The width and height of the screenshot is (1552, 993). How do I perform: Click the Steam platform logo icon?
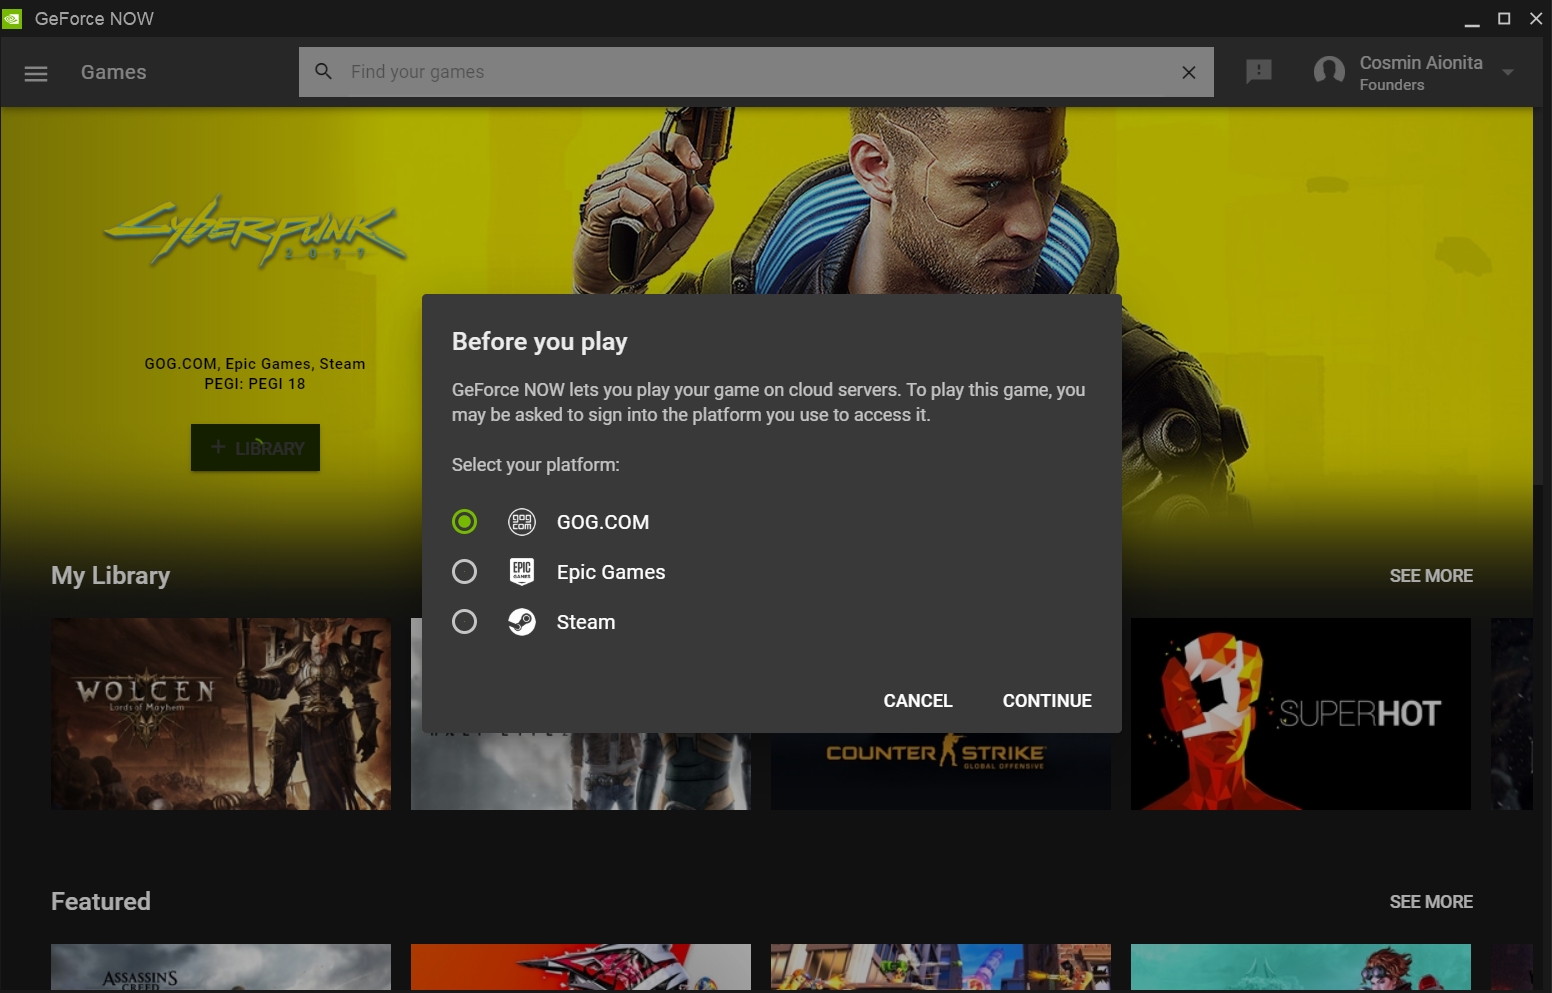[522, 621]
